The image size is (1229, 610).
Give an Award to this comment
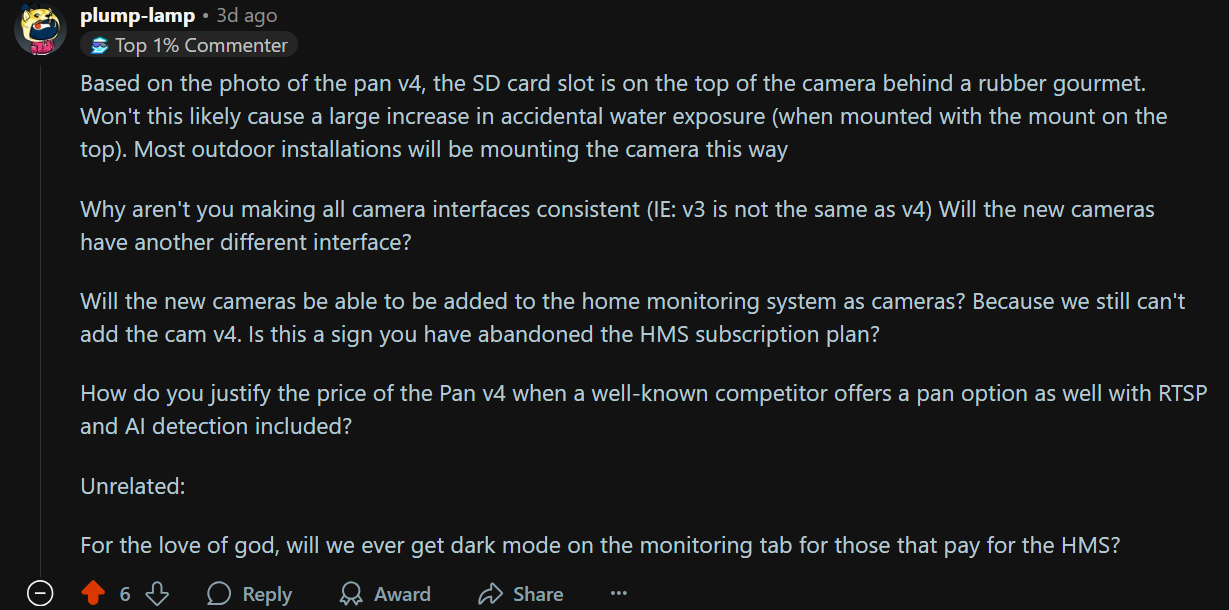385,594
